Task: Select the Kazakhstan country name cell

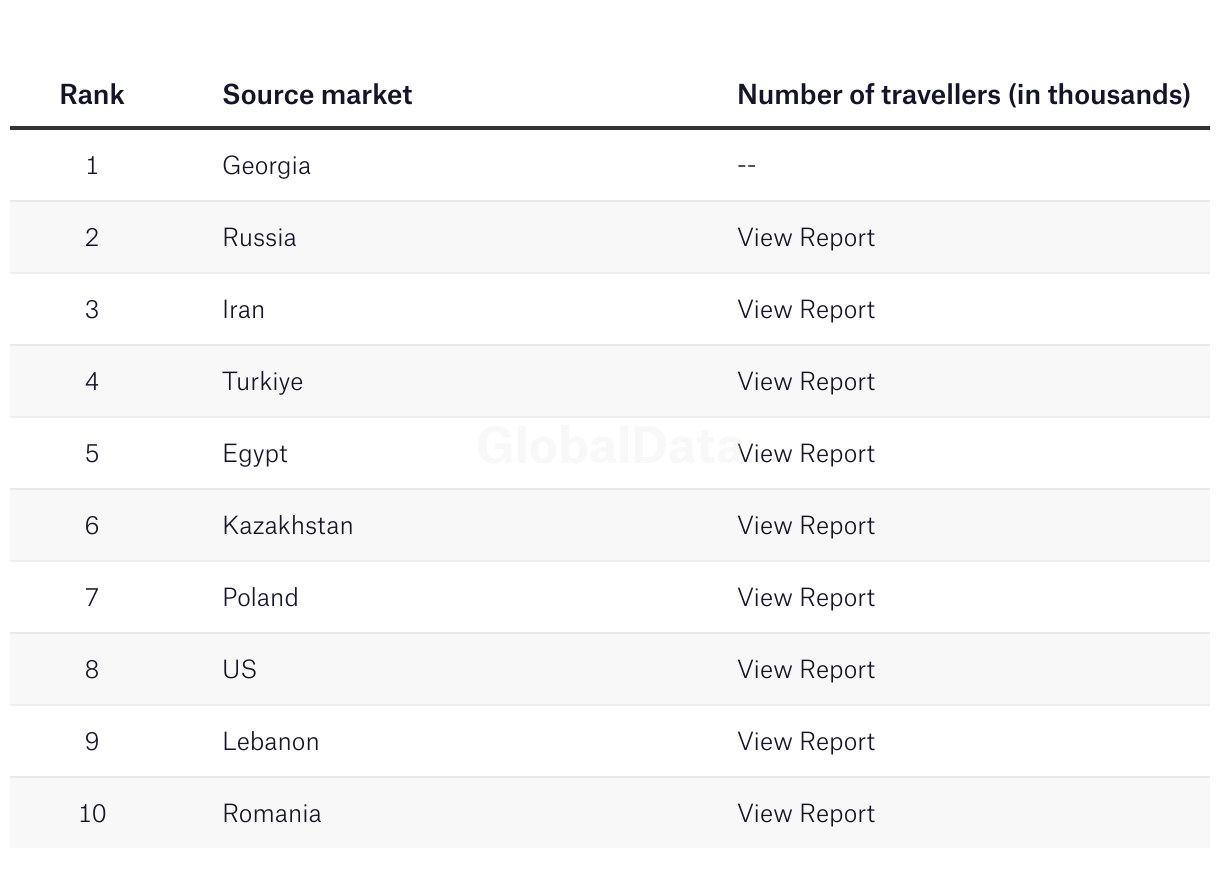Action: [287, 525]
